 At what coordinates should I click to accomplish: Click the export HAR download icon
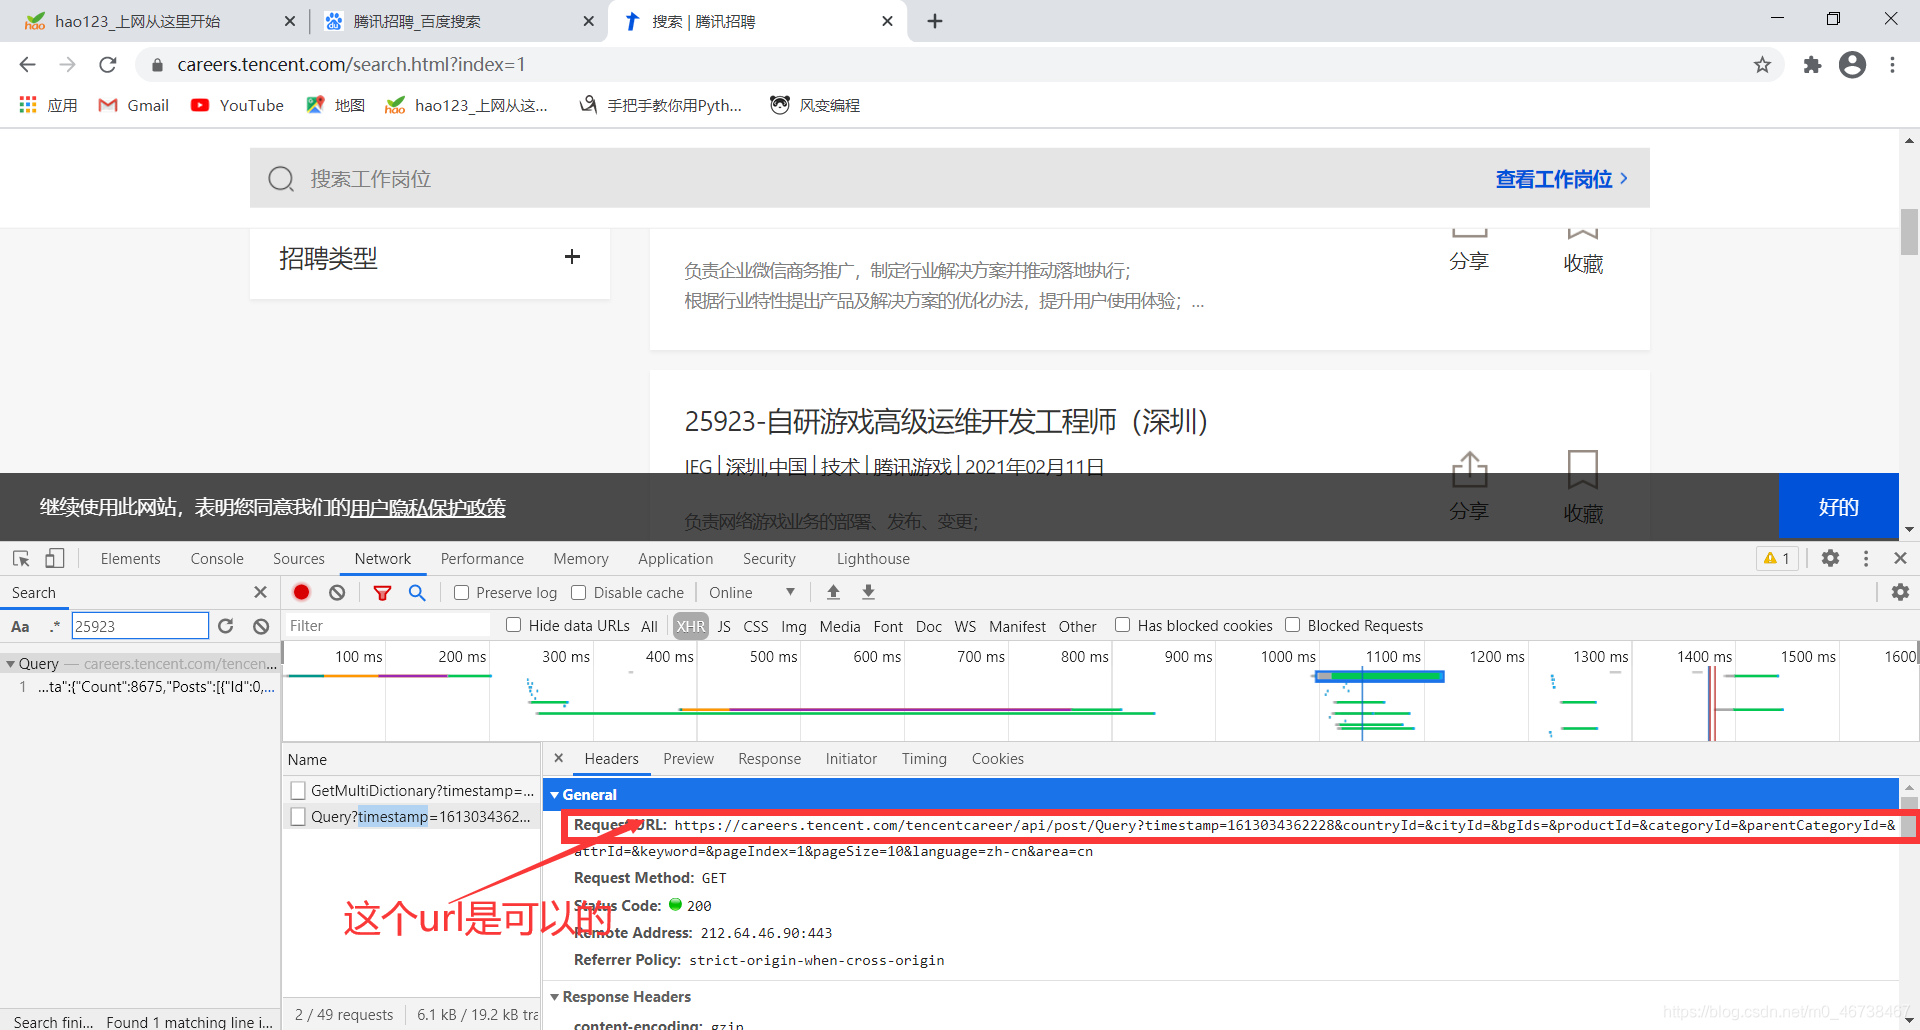pos(868,592)
